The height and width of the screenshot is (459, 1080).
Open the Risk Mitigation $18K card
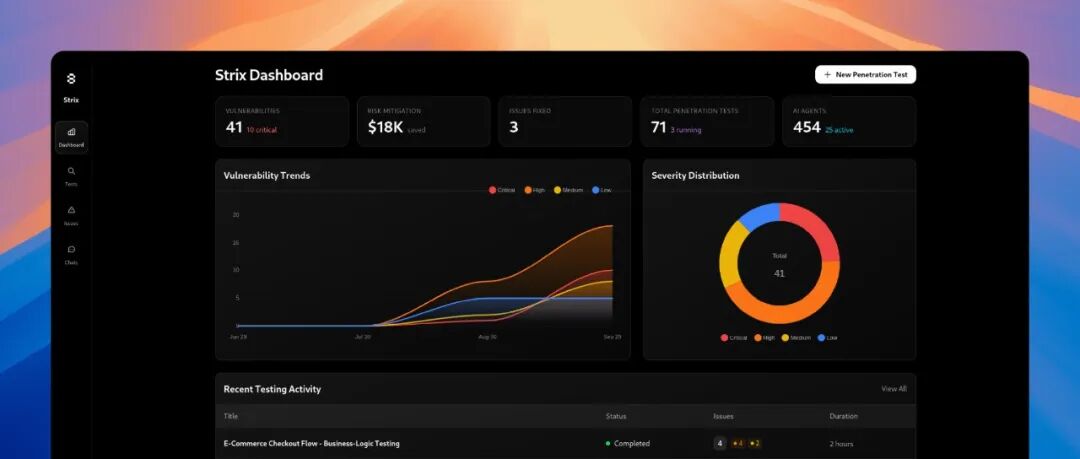coord(424,121)
